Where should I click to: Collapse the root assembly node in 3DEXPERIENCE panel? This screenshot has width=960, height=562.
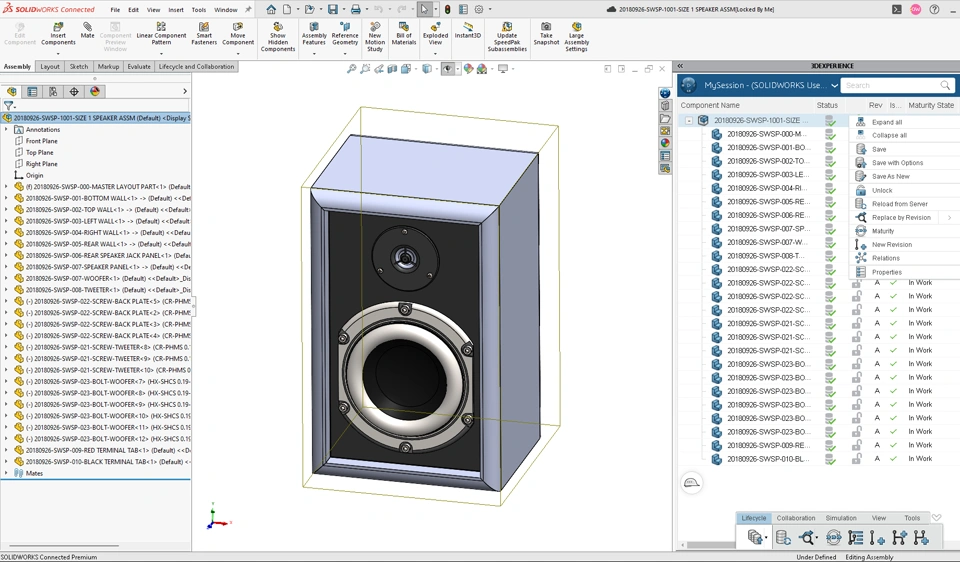689,120
